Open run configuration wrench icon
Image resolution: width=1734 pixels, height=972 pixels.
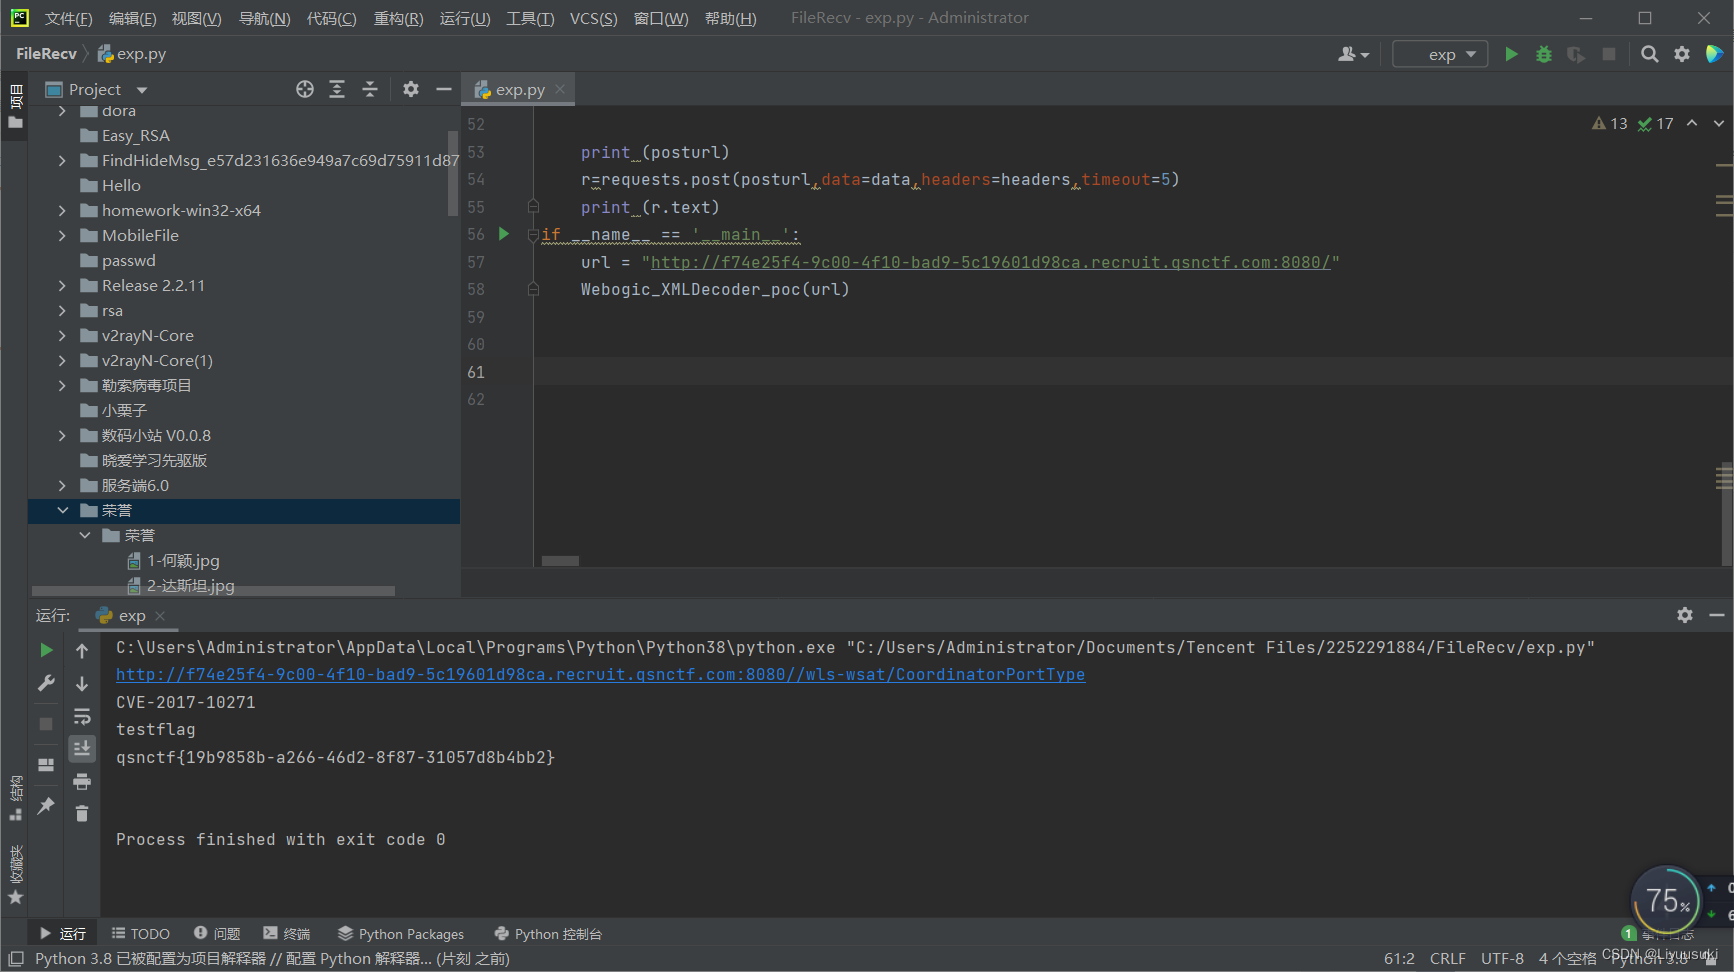coord(46,683)
